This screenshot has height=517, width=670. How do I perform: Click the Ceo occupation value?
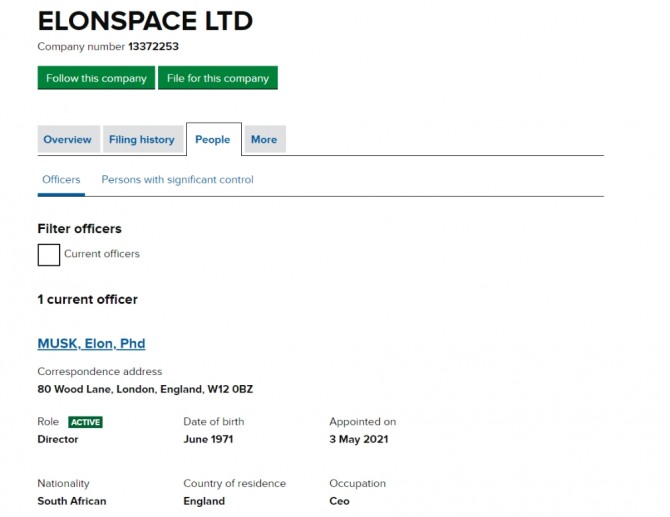point(340,501)
